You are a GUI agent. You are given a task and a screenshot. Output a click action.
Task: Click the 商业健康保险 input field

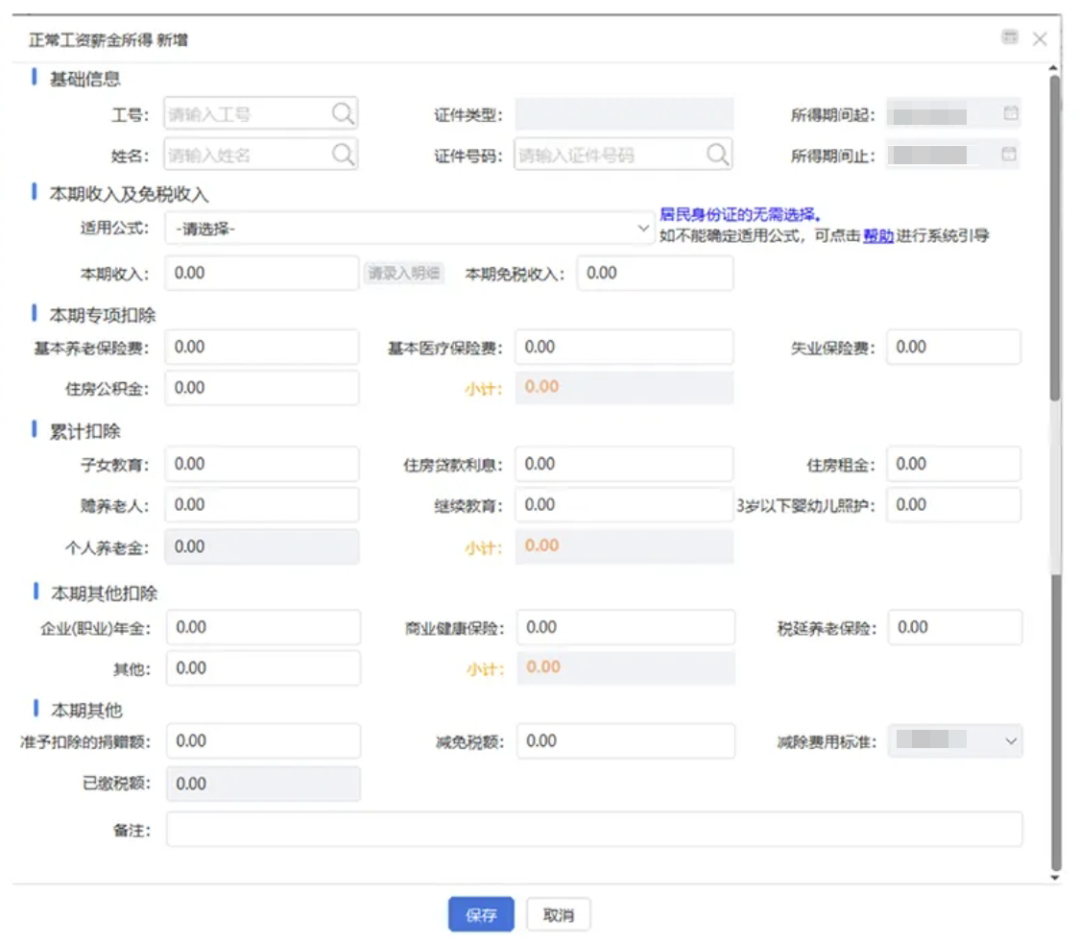click(x=625, y=628)
